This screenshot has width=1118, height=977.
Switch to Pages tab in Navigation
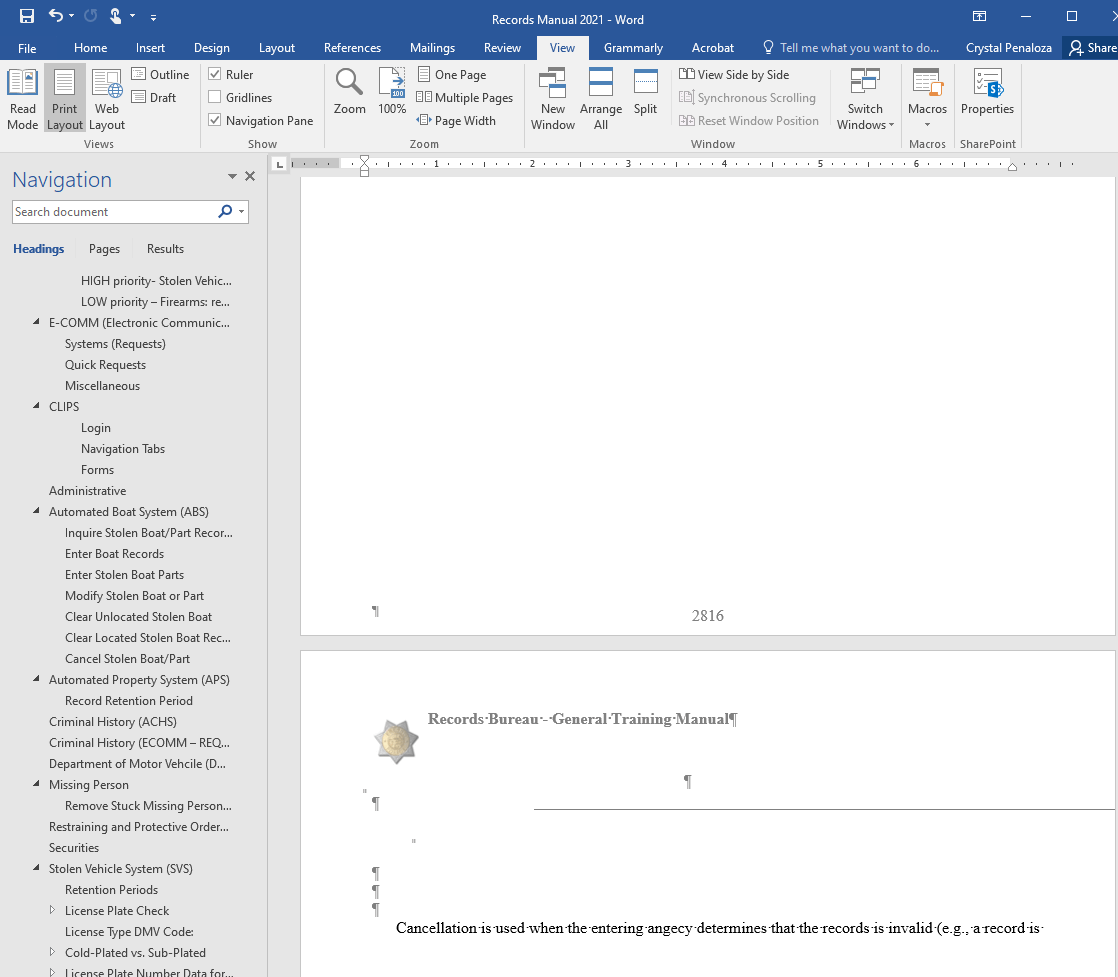(104, 249)
